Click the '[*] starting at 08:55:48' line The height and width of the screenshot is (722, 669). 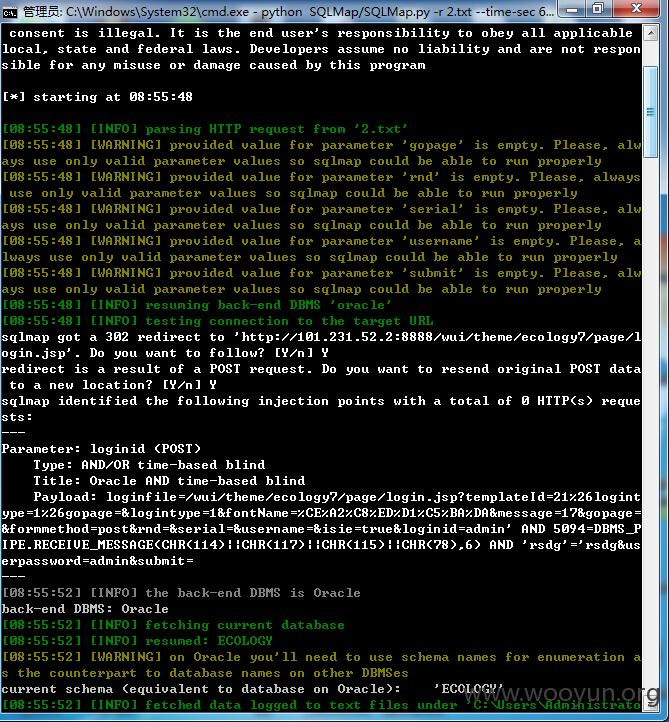point(97,97)
